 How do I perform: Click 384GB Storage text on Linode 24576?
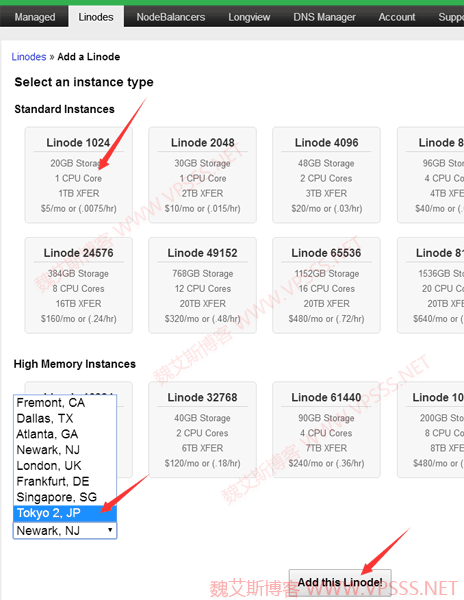pyautogui.click(x=78, y=274)
